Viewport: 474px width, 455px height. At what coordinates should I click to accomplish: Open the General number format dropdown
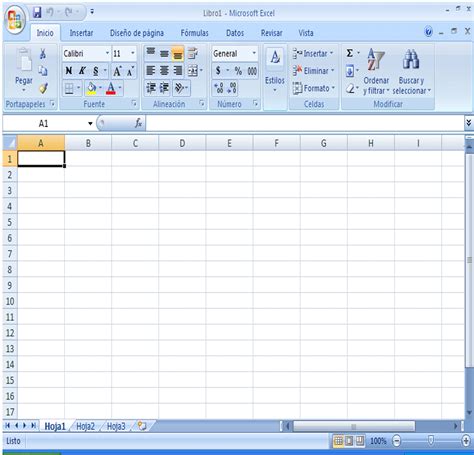254,53
